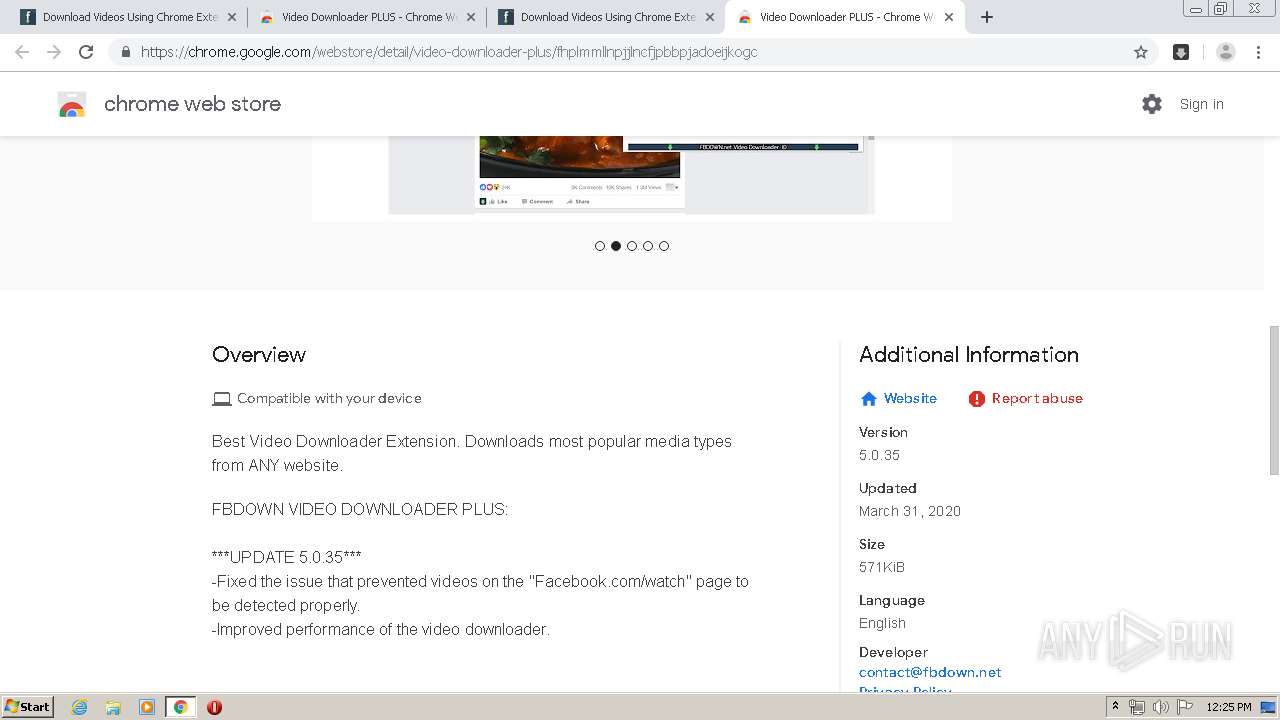The image size is (1280, 720).
Task: Open a new tab with the plus button
Action: tap(987, 17)
